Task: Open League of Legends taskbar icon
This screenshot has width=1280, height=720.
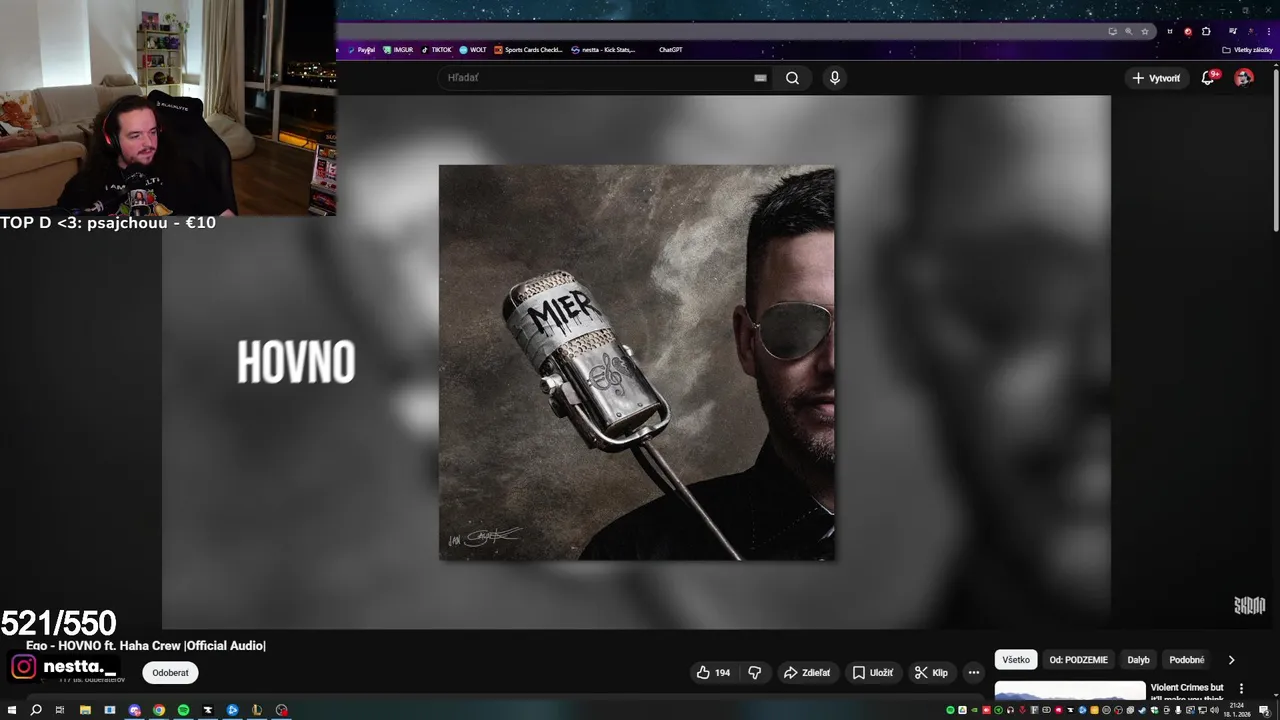Action: (257, 710)
